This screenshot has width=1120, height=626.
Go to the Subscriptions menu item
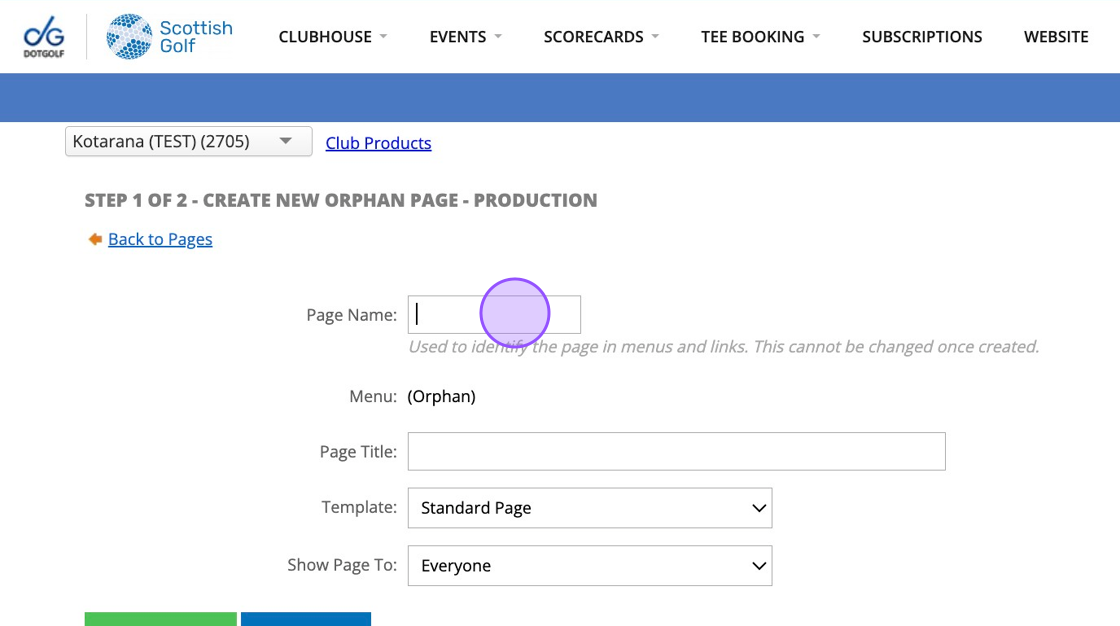click(922, 37)
